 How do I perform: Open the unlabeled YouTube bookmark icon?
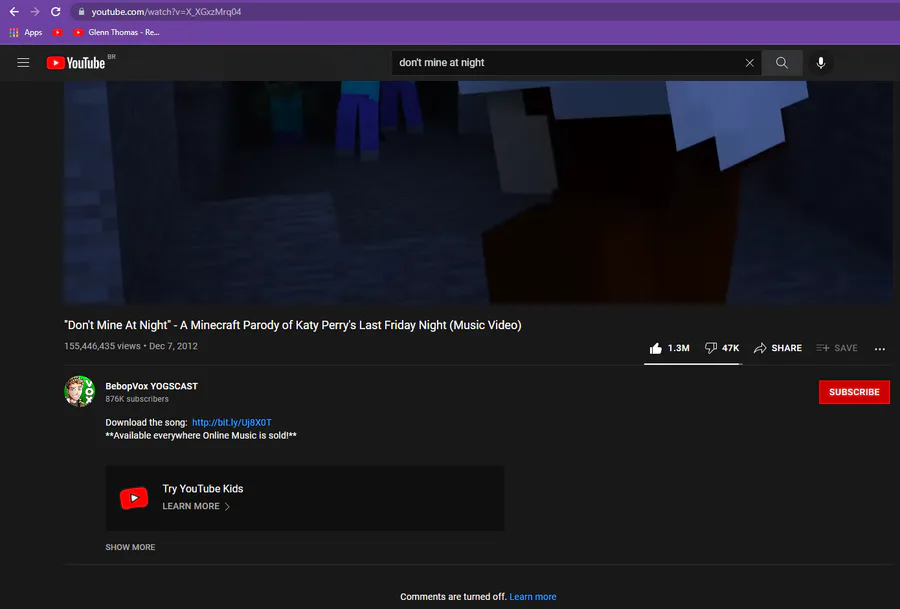(x=57, y=32)
